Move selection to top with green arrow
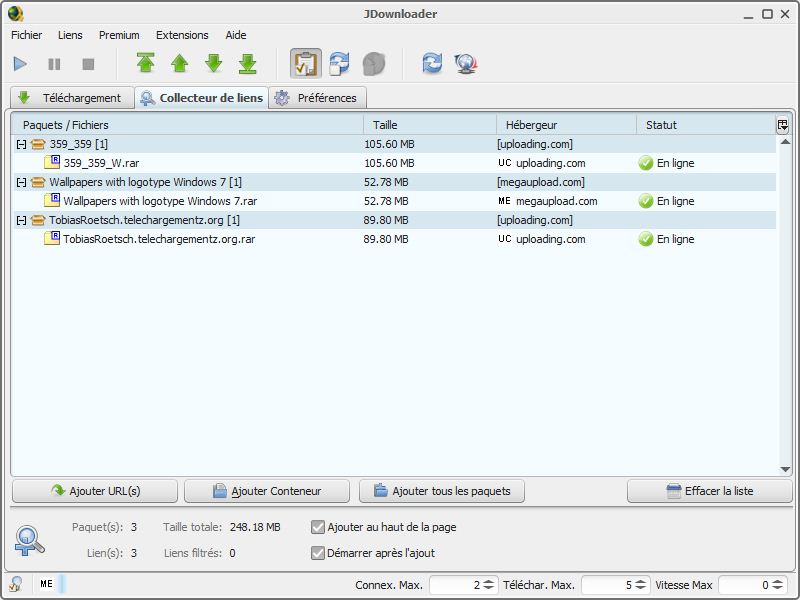Viewport: 800px width, 600px height. tap(146, 64)
